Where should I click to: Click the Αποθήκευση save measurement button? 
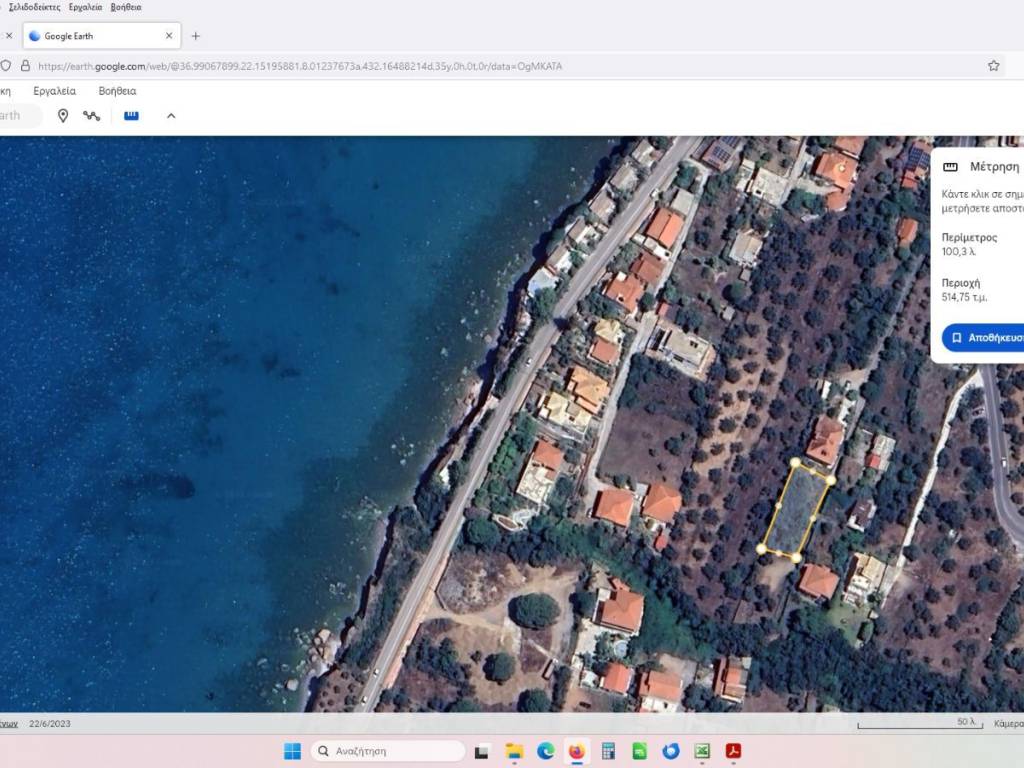pyautogui.click(x=985, y=338)
